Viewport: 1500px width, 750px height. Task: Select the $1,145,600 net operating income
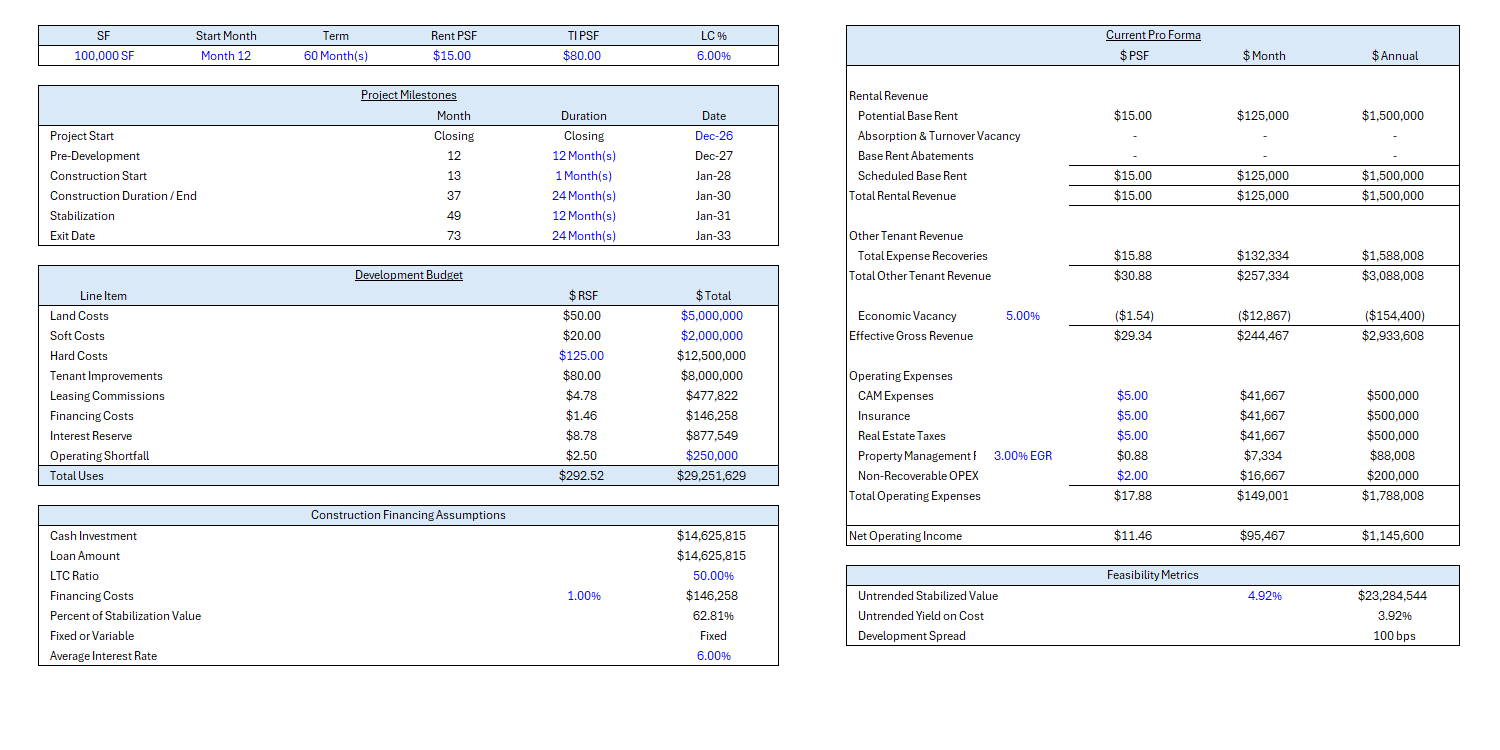[x=1393, y=536]
